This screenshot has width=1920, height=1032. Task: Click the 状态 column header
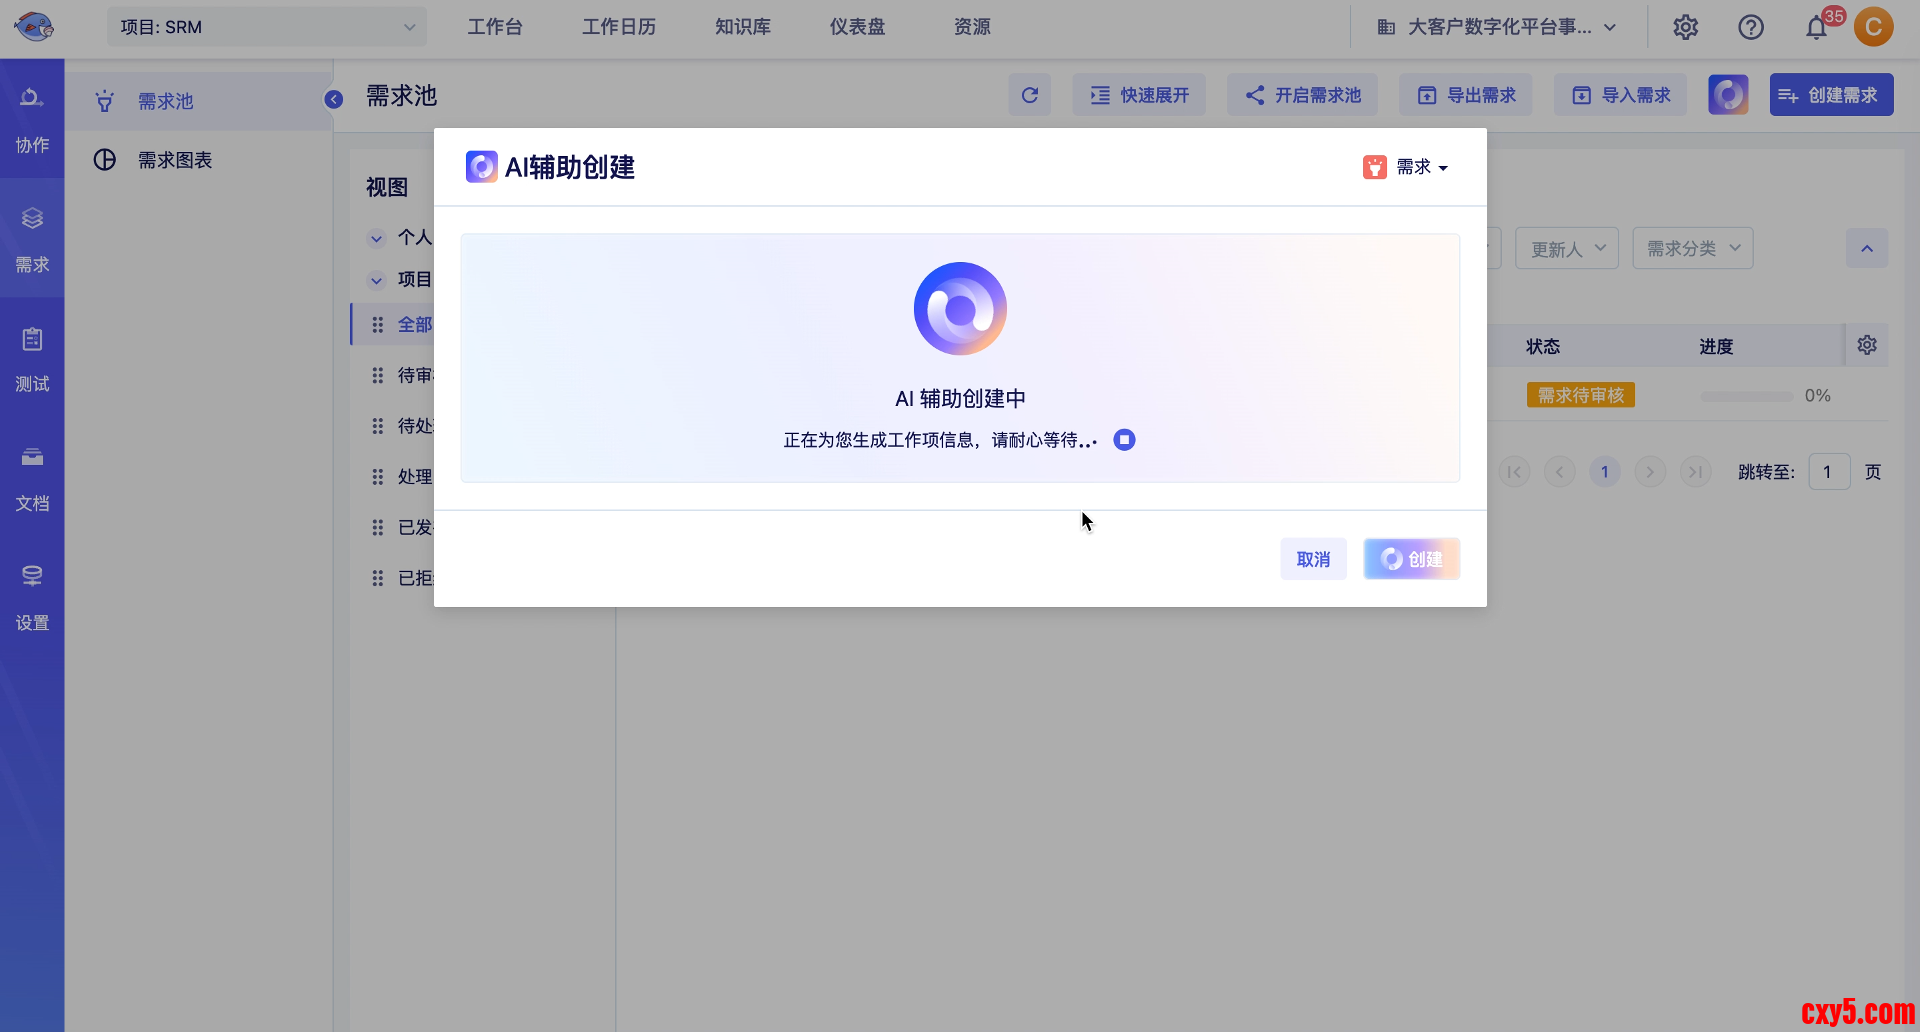tap(1543, 347)
